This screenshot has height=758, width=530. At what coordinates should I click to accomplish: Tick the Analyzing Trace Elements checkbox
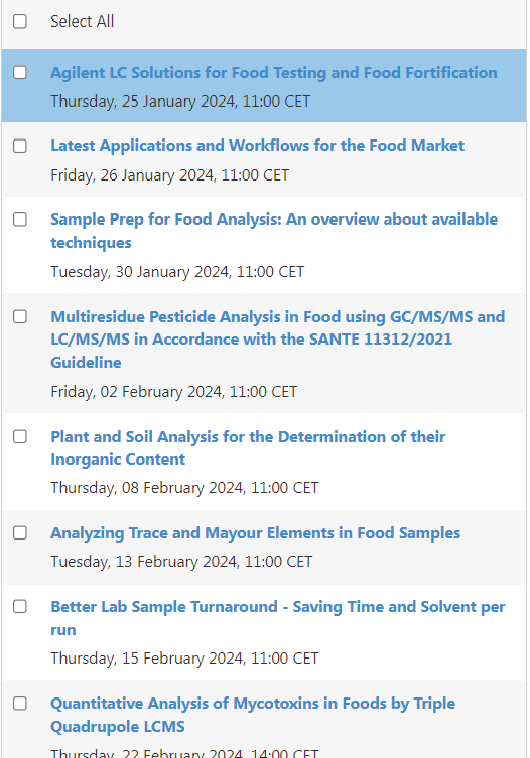tap(20, 533)
